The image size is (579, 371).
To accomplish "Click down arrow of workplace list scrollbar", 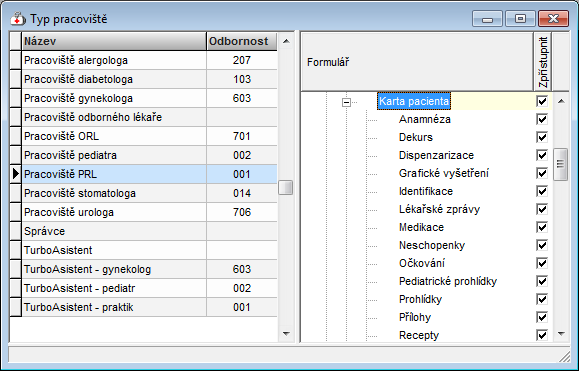I will (x=286, y=333).
